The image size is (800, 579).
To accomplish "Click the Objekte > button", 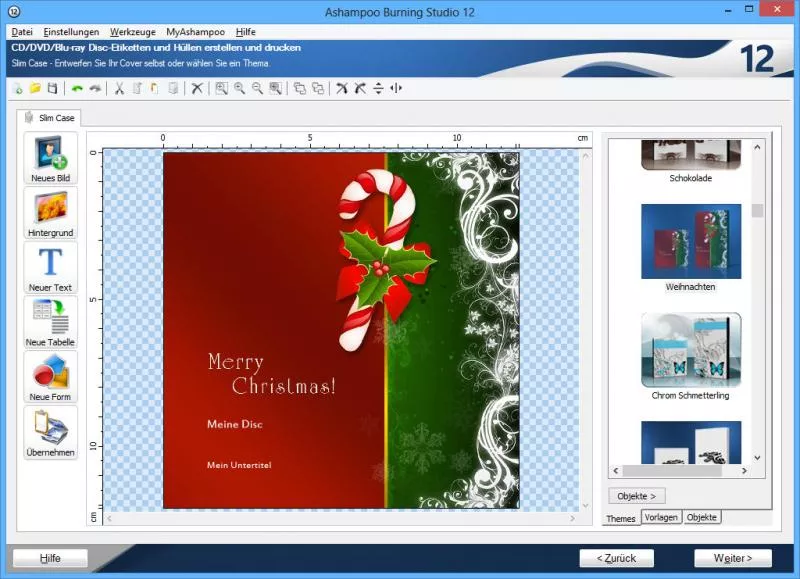I will (636, 496).
